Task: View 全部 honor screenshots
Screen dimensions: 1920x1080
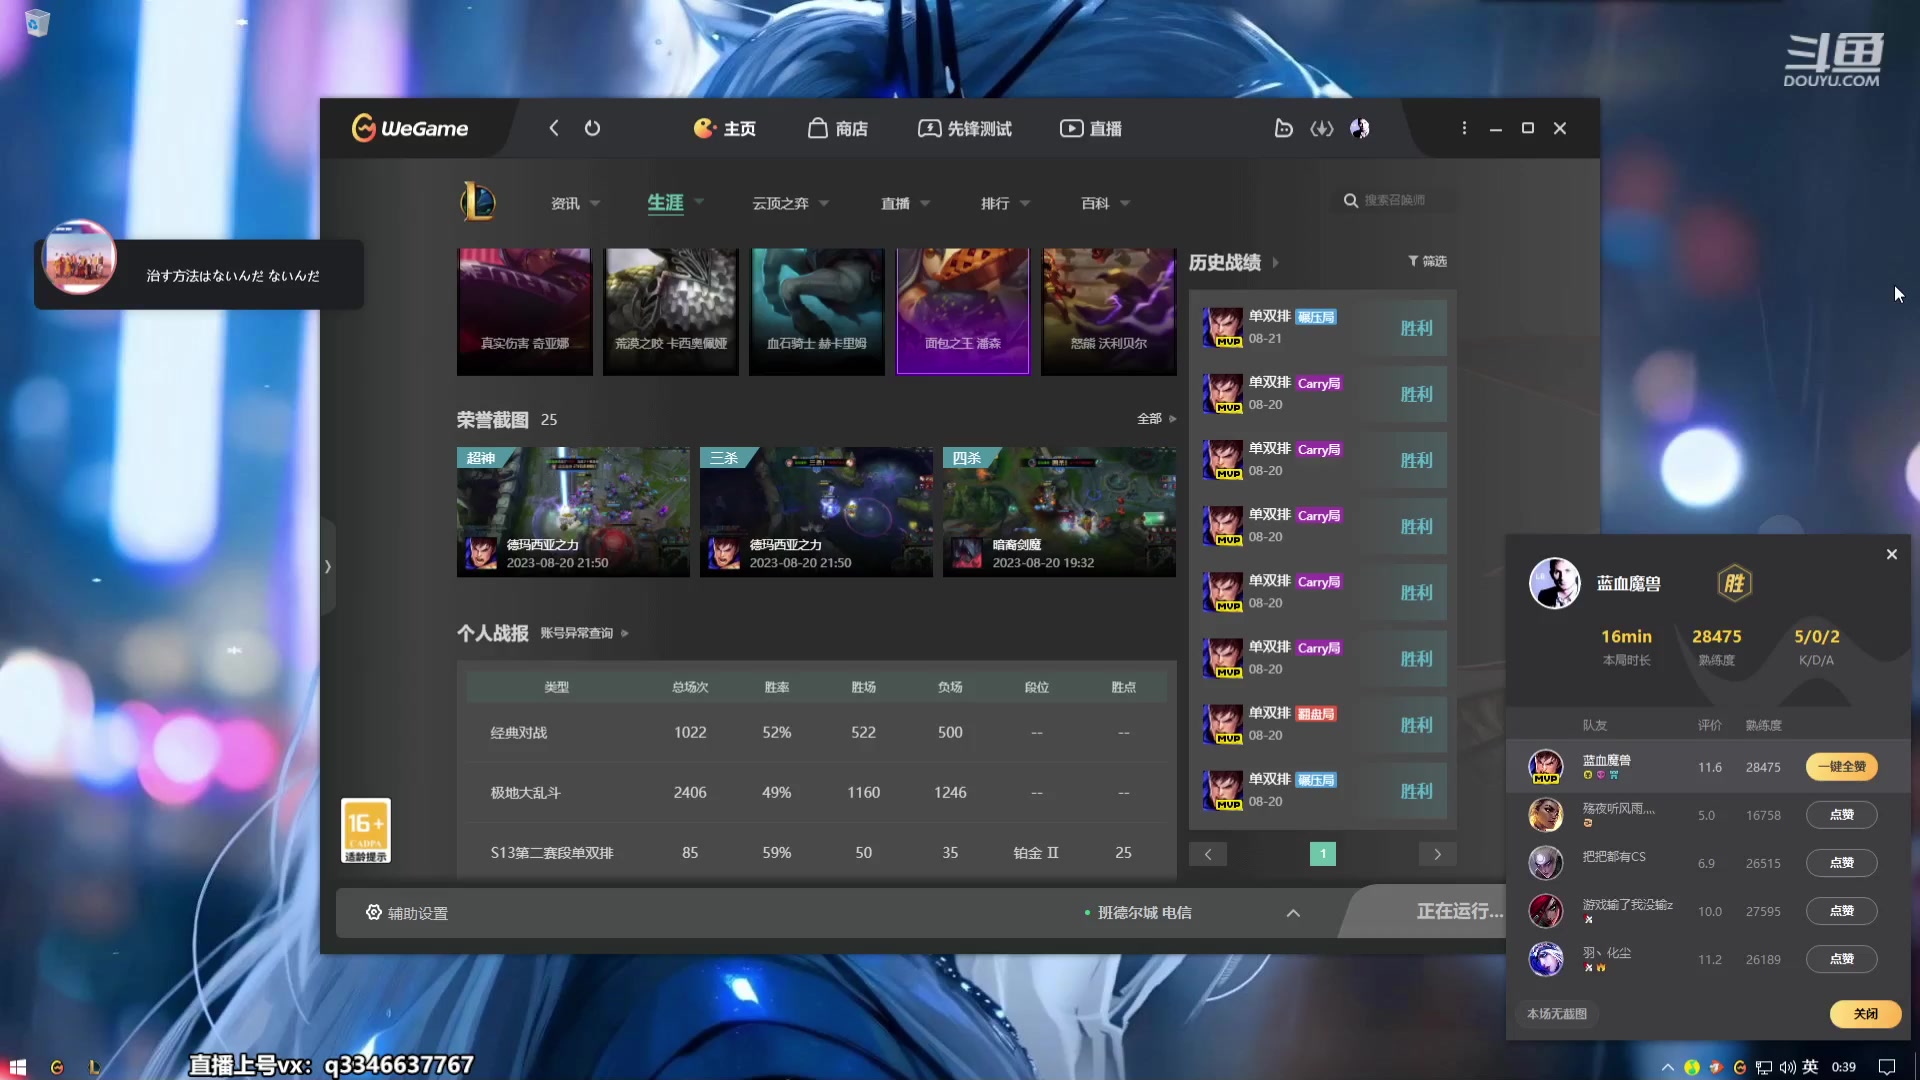Action: click(x=1157, y=419)
